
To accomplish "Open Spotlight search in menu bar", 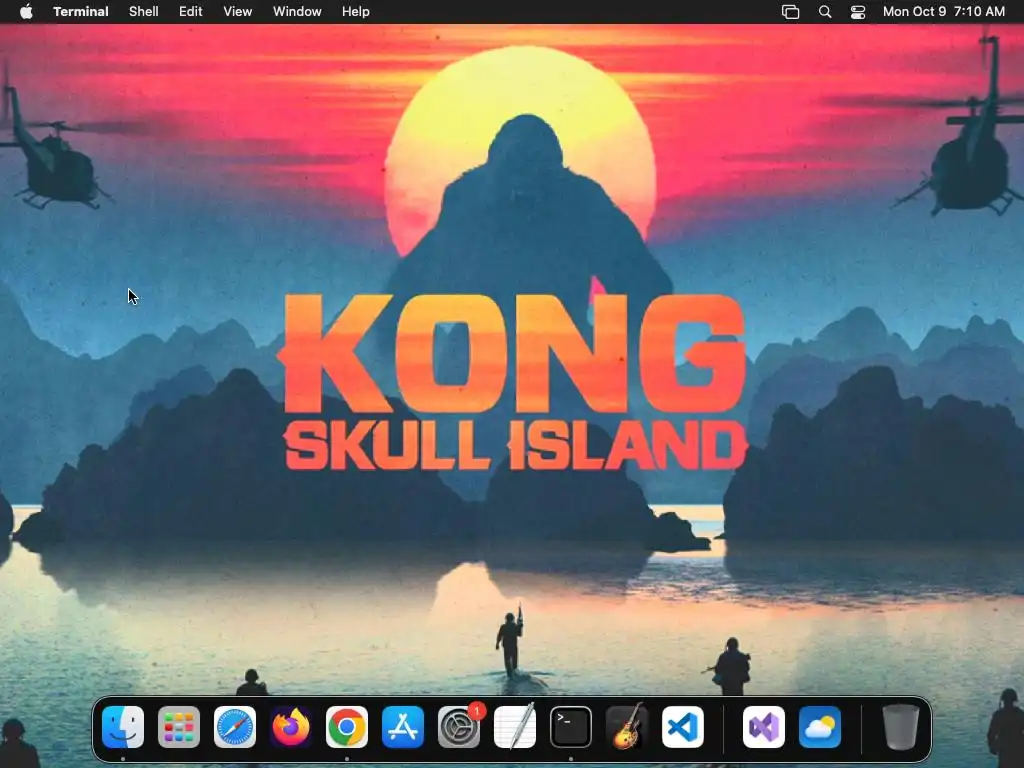I will [x=825, y=12].
